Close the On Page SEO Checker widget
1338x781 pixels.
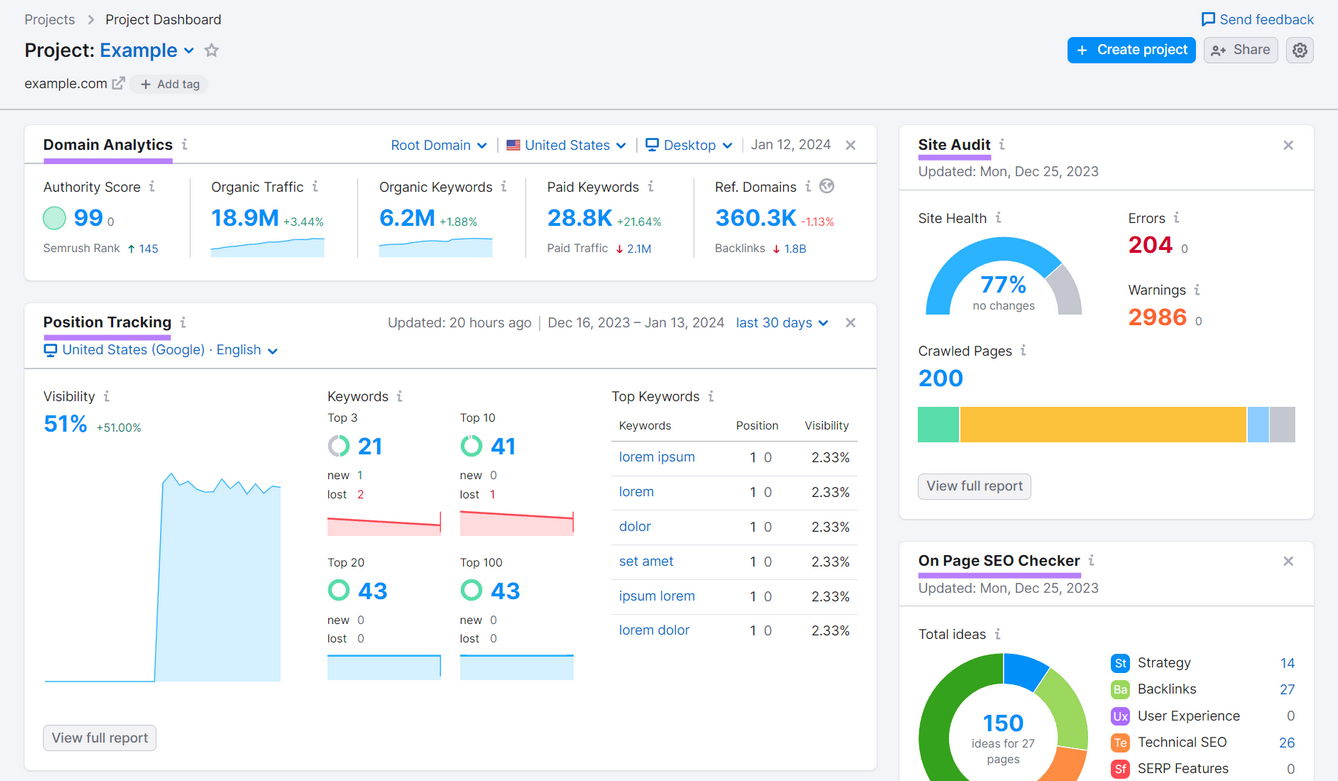(1288, 561)
